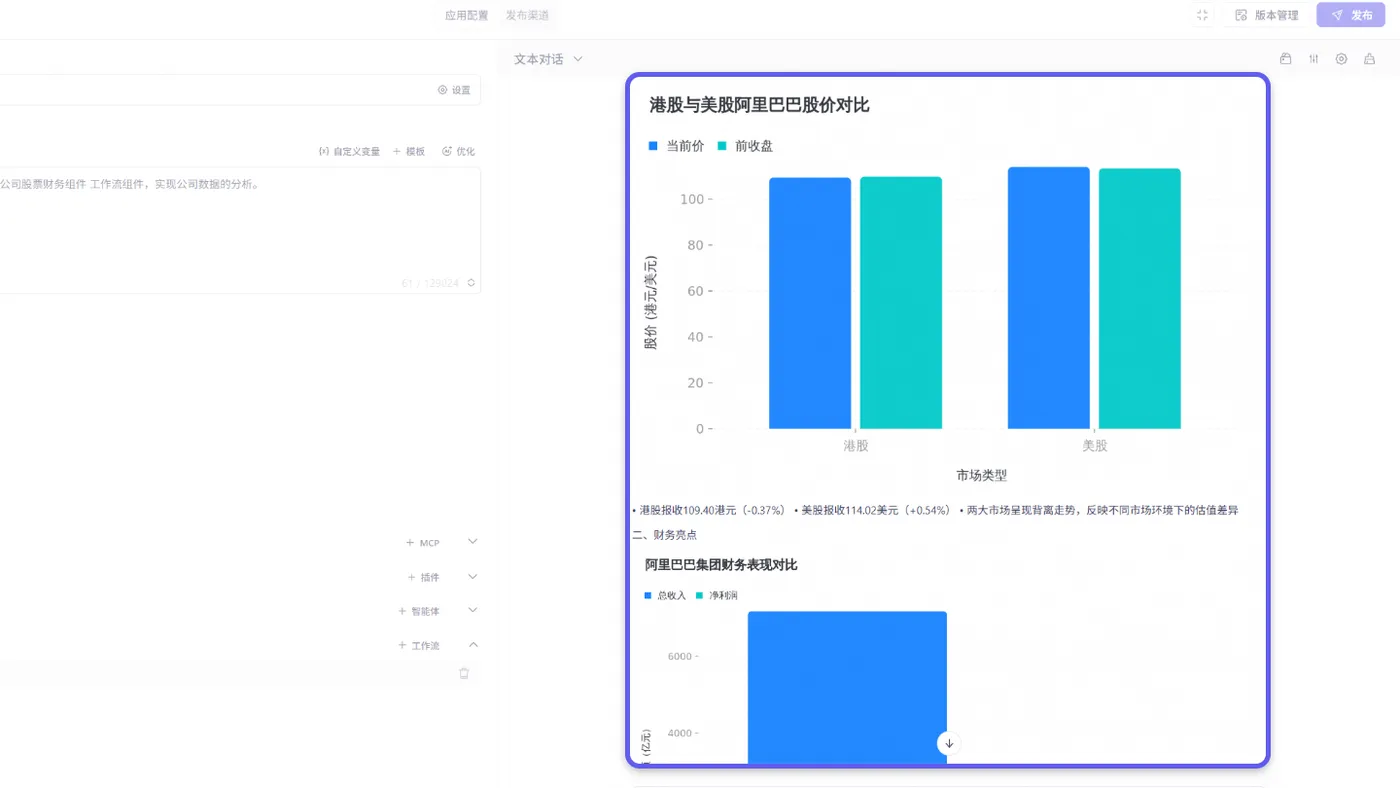Viewport: 1400px width, 788px height.
Task: Open the slider adjustments icon in chat toolbar
Action: [1314, 59]
